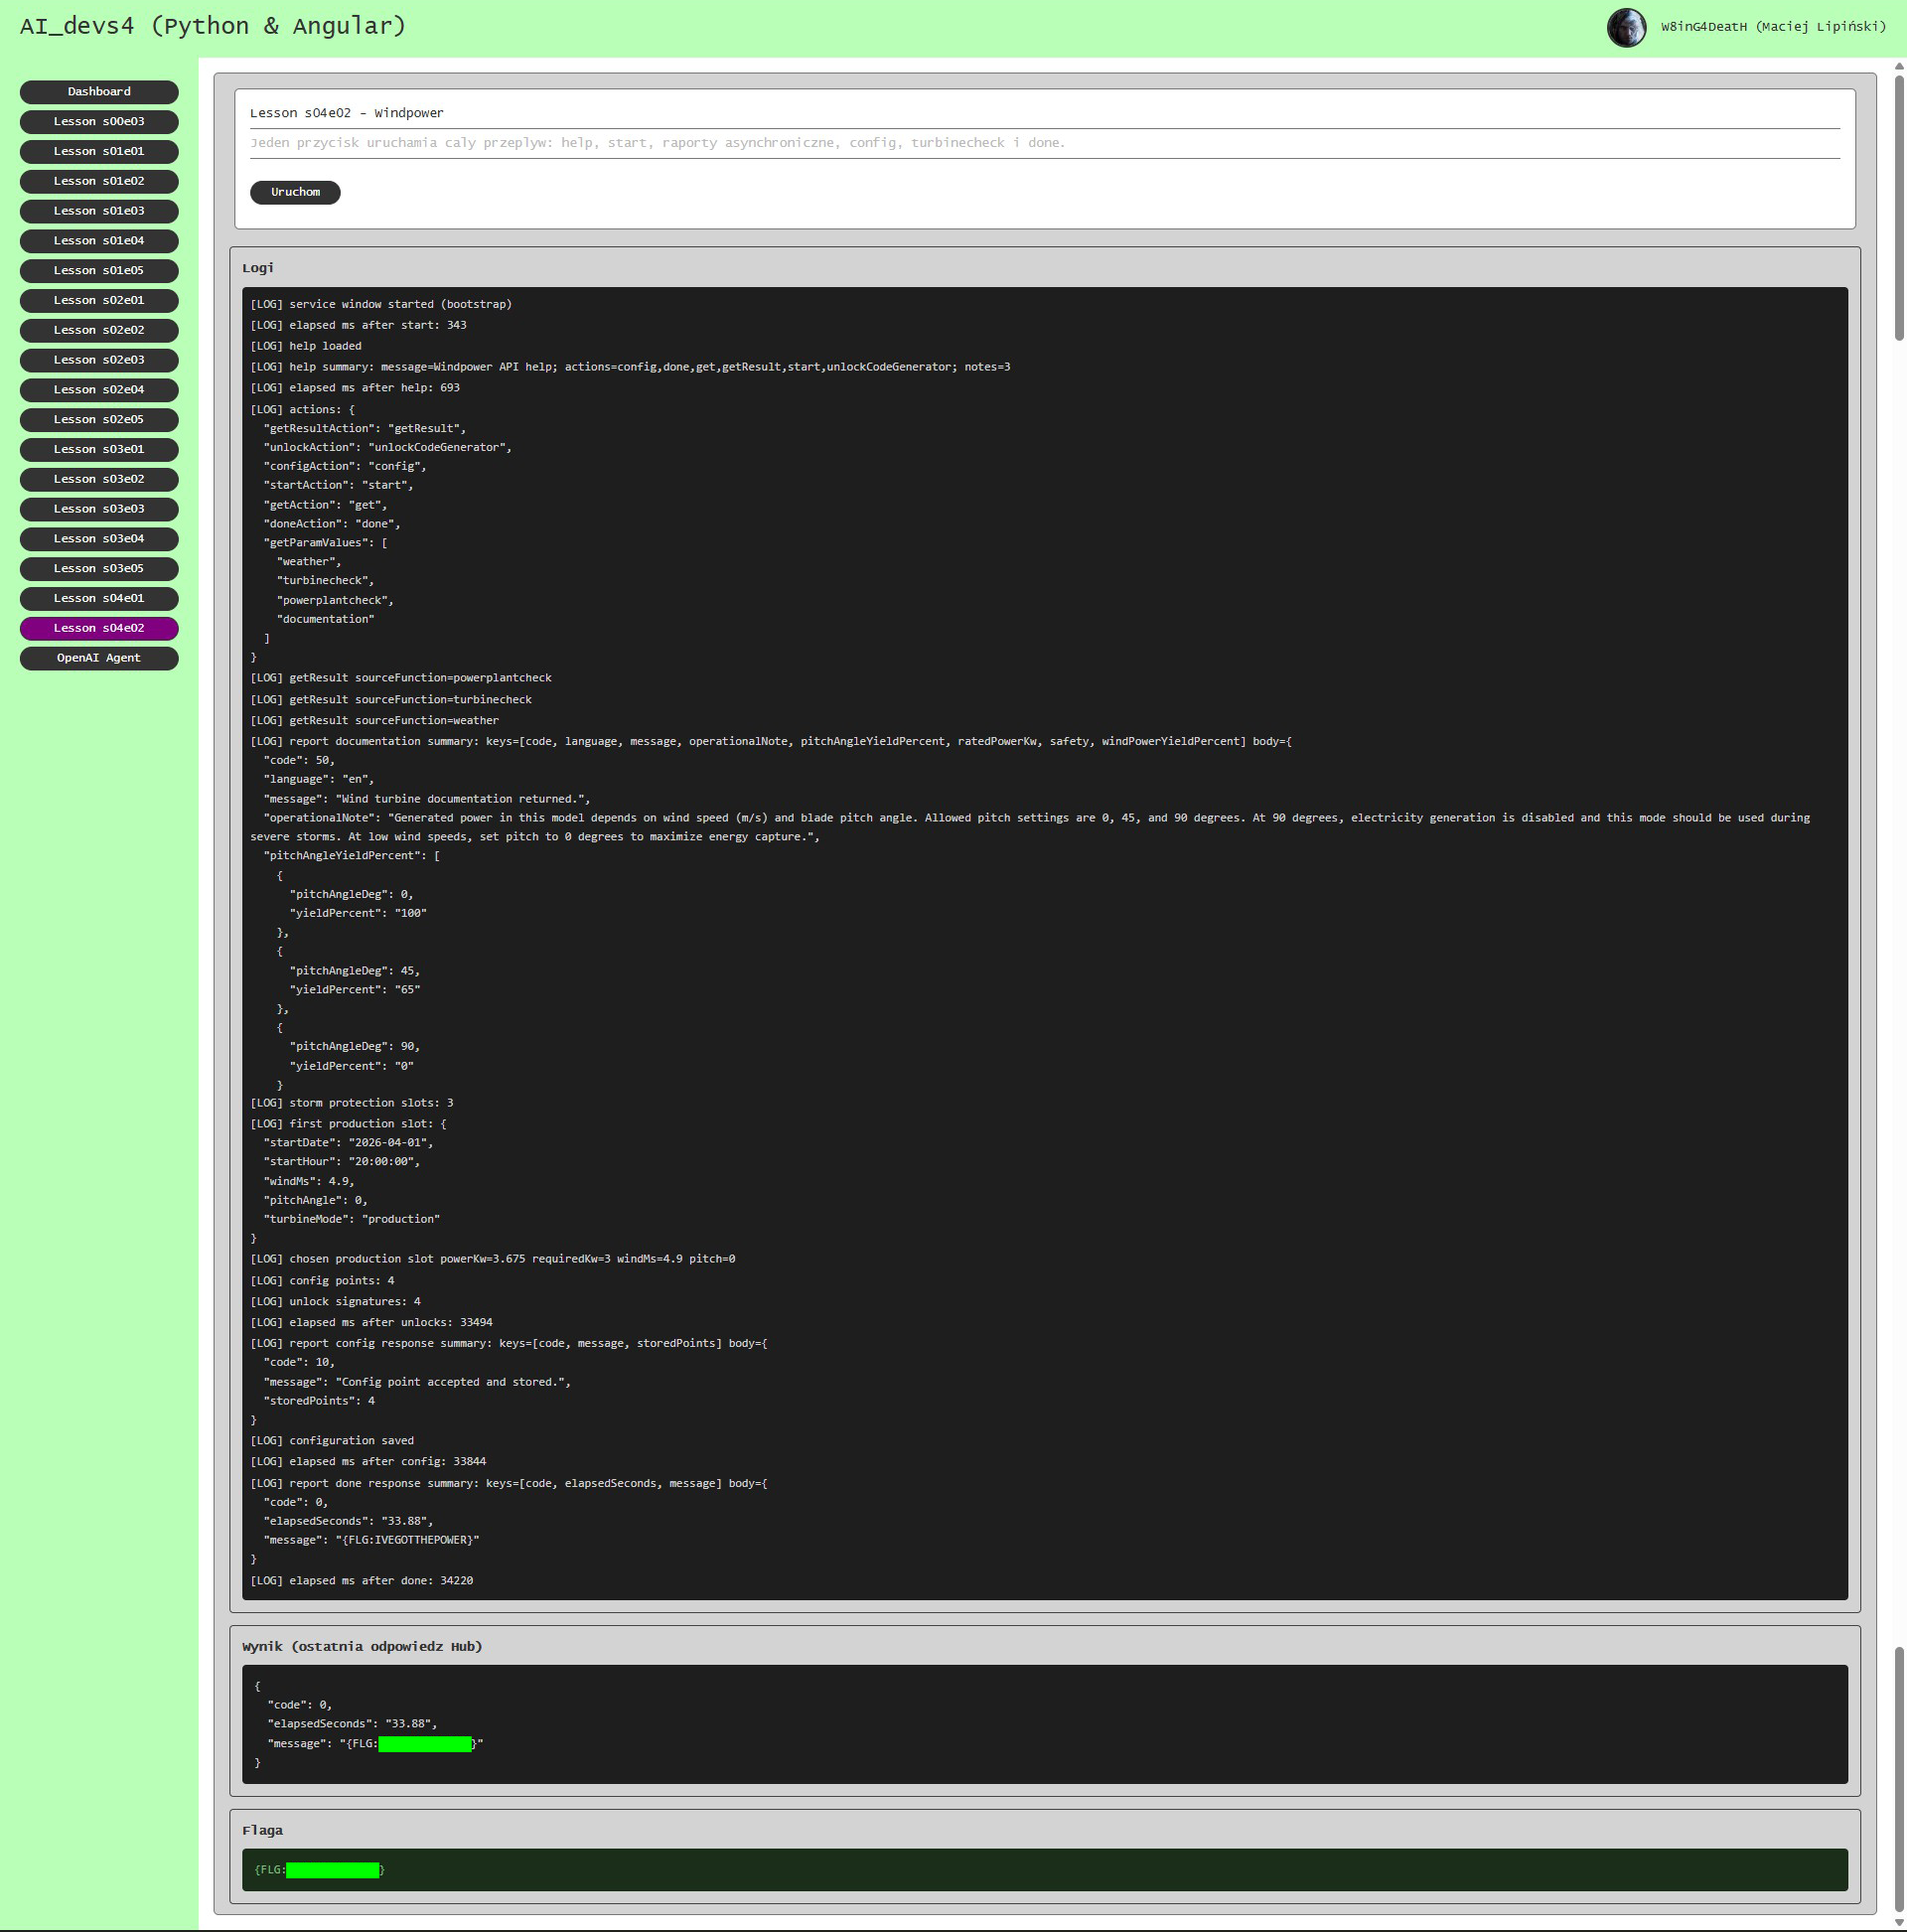Select Lesson s03e01

tap(99, 450)
